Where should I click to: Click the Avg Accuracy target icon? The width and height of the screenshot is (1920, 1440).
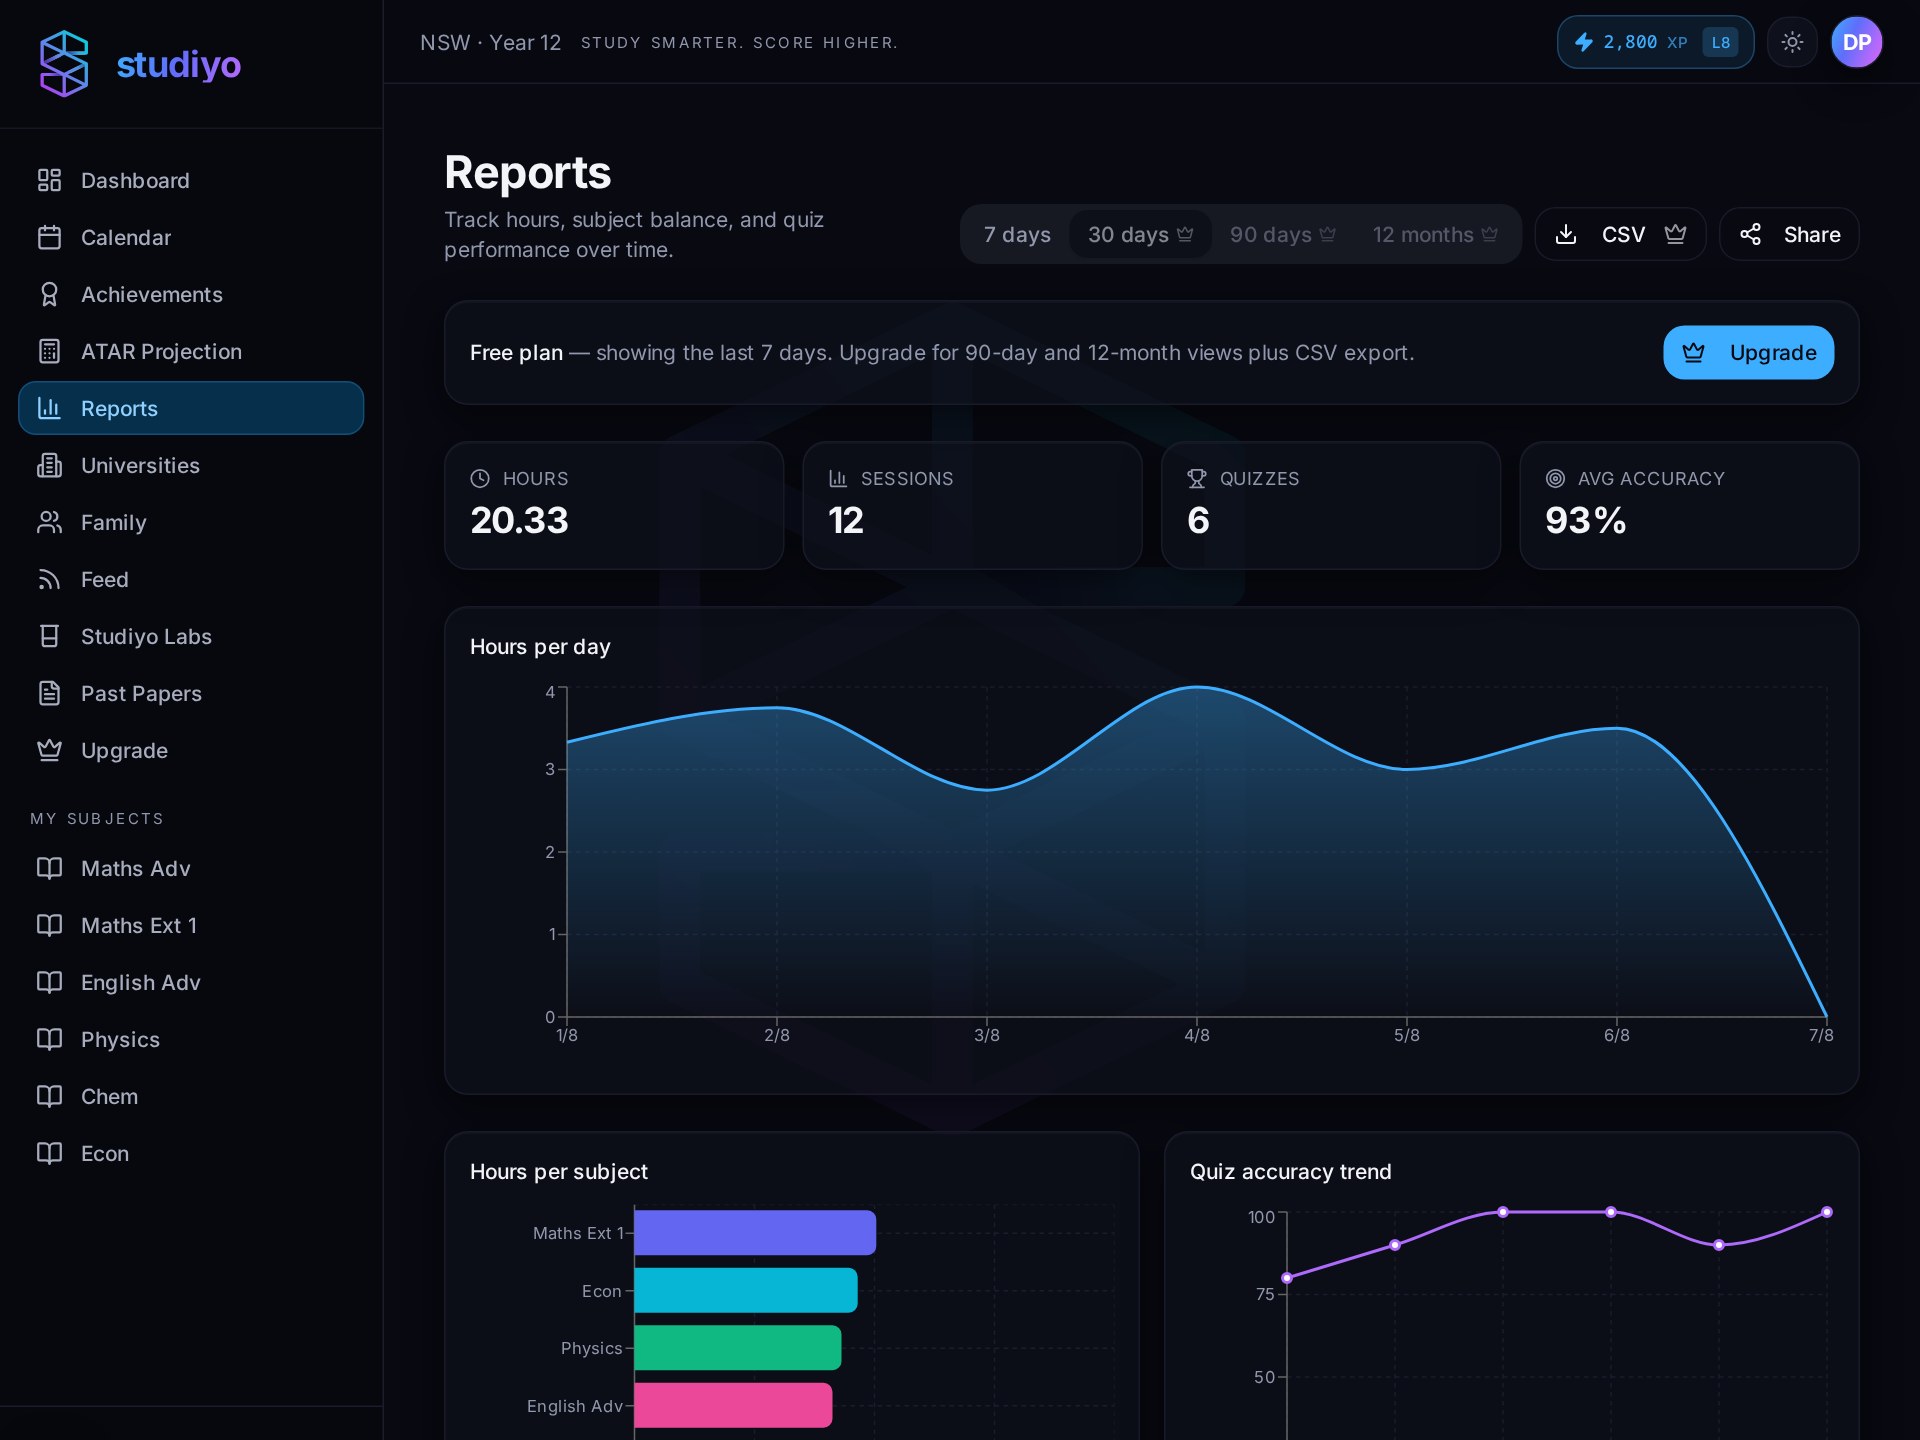tap(1555, 478)
